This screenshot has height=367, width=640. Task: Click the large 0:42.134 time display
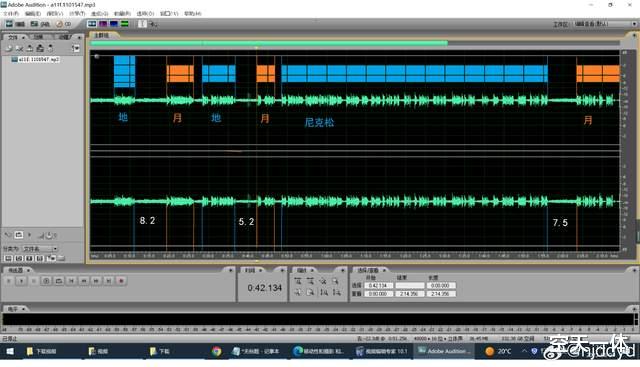pyautogui.click(x=264, y=288)
